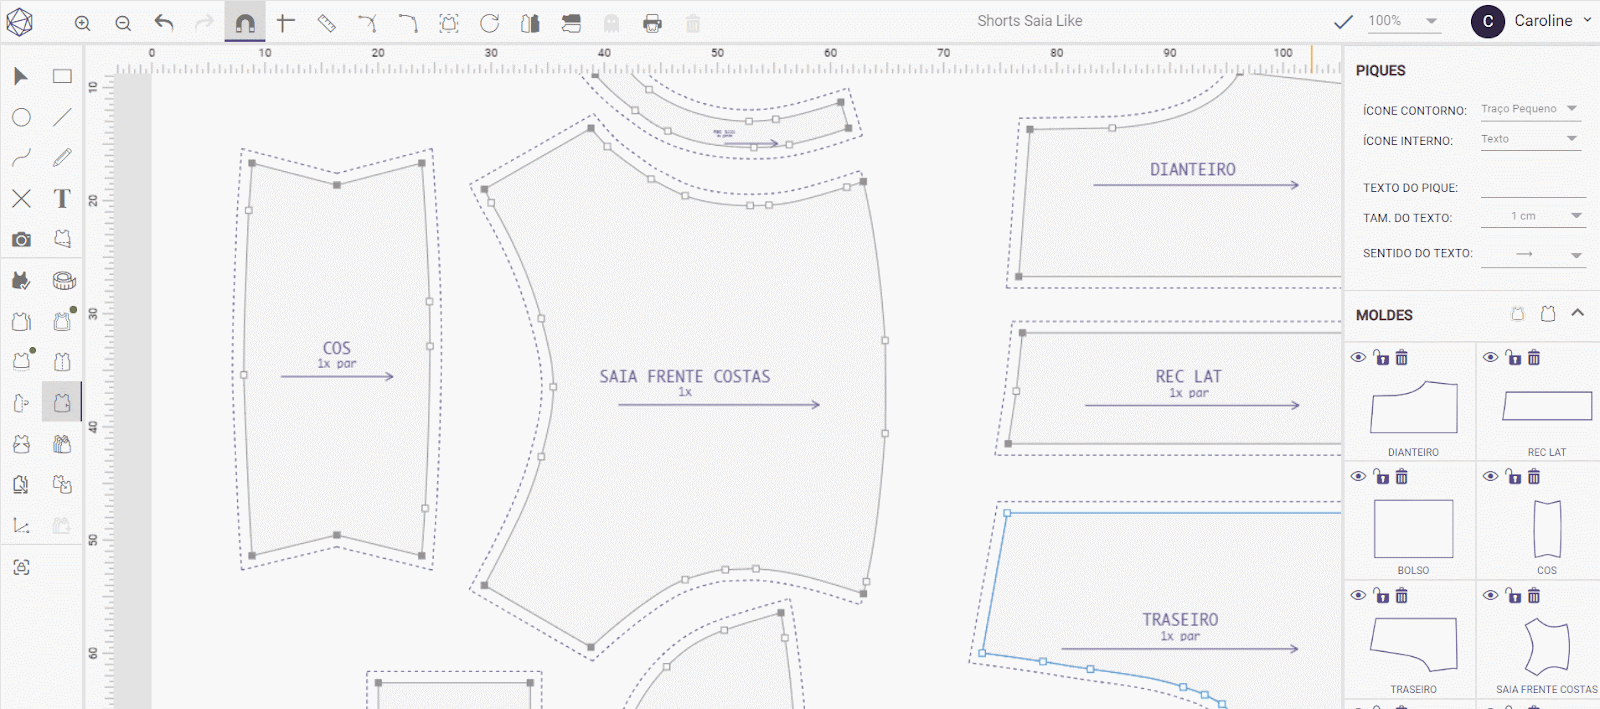Open the TAM. DO TEXTO dropdown
This screenshot has width=1600, height=709.
[x=1533, y=216]
